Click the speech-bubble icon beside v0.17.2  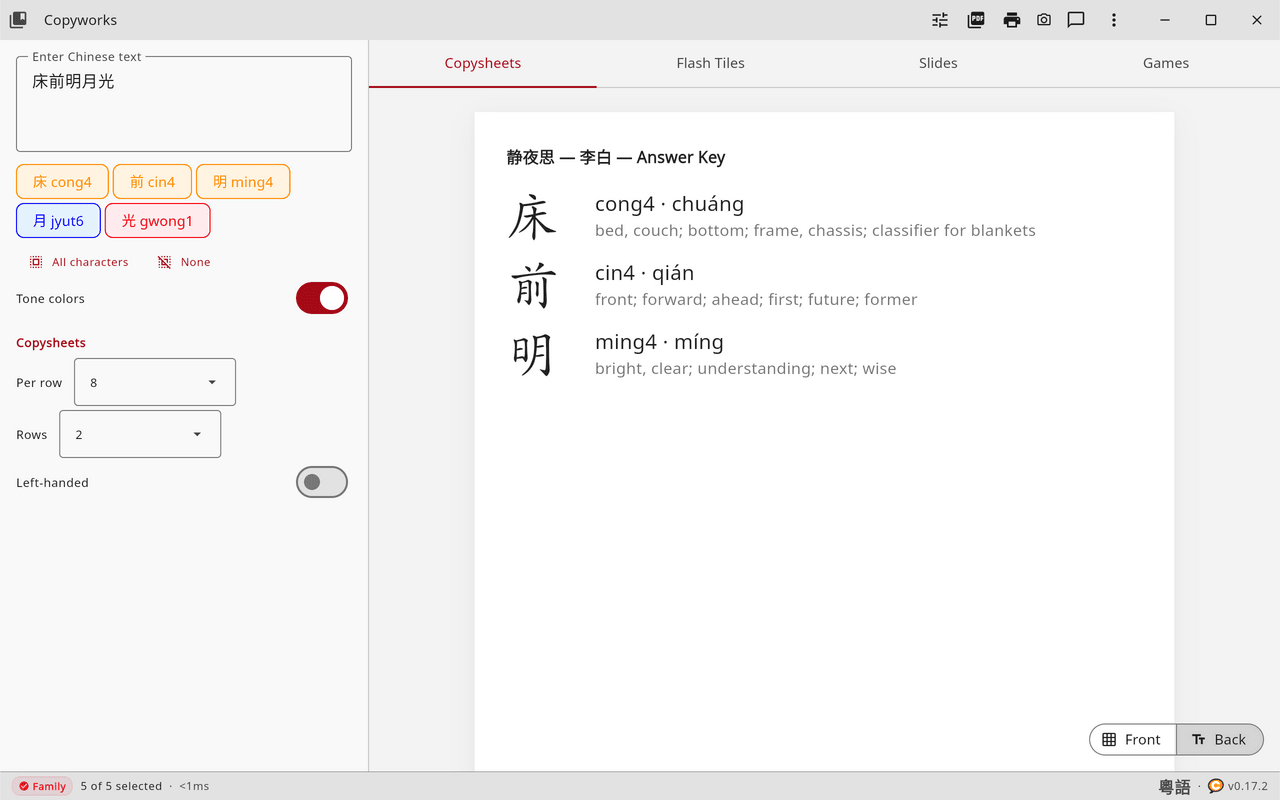coord(1216,786)
